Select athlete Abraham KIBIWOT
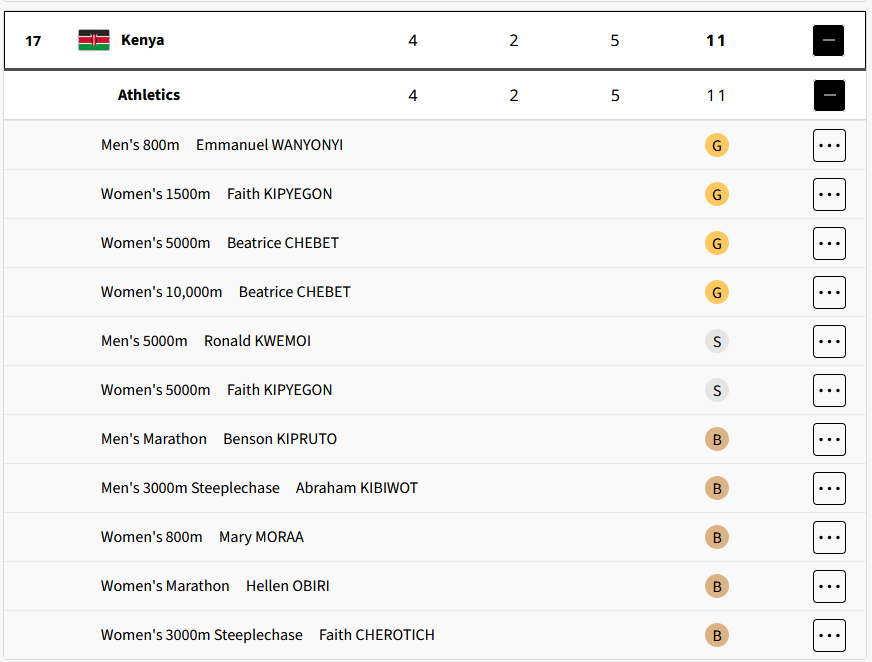This screenshot has height=662, width=872. click(356, 488)
